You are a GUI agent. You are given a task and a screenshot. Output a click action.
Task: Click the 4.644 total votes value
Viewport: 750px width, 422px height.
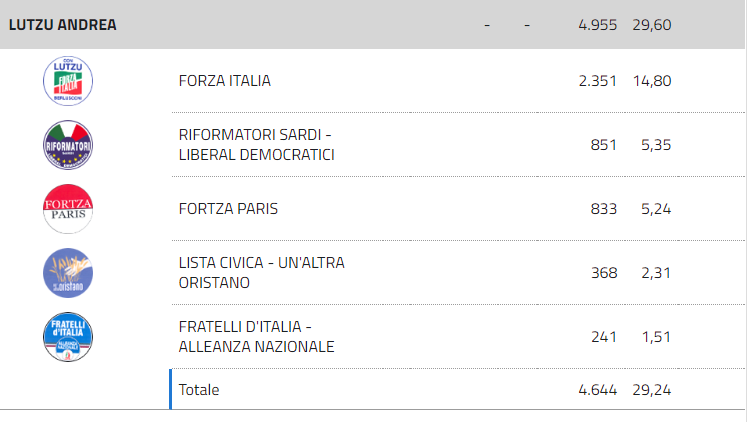tap(597, 390)
